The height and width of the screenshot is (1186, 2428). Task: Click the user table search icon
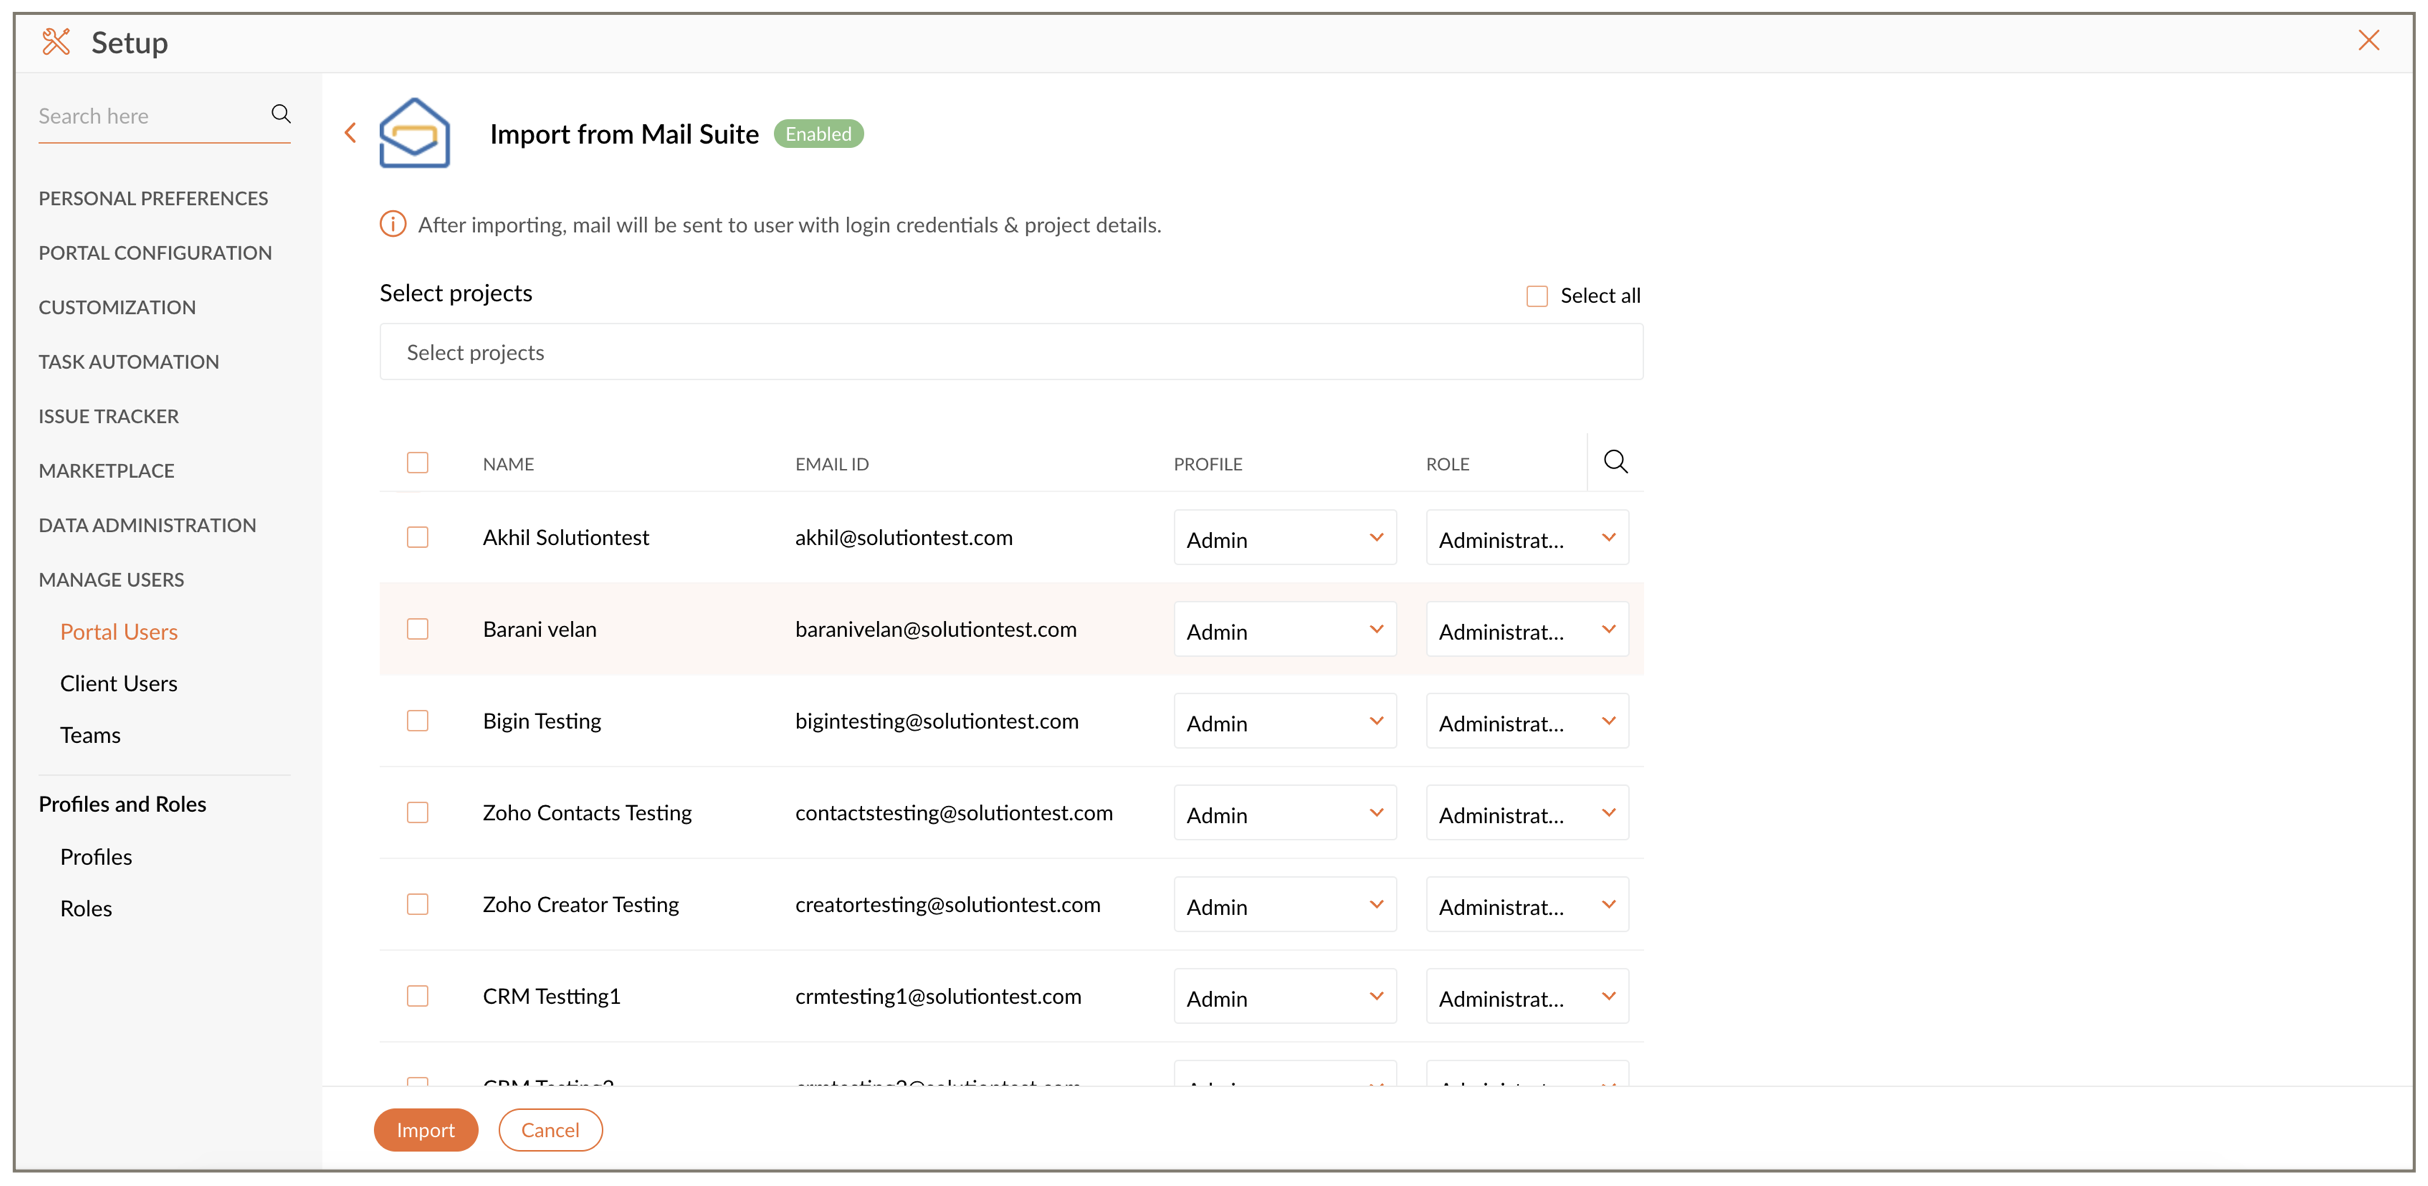pyautogui.click(x=1615, y=462)
